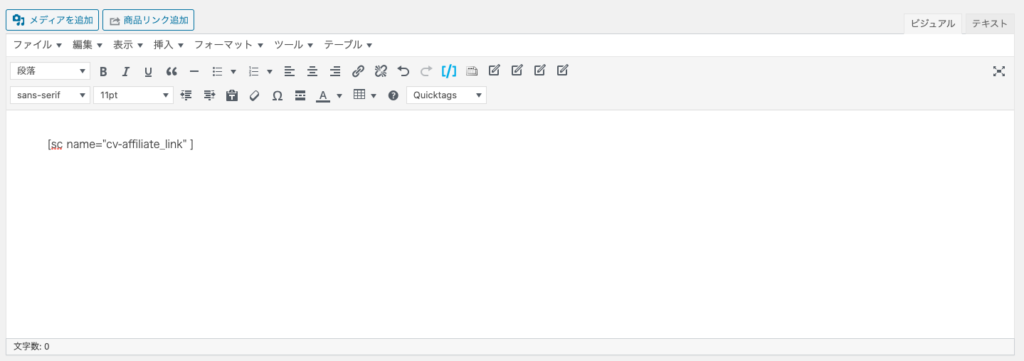
Task: Expand the Quicktags dropdown
Action: pos(446,95)
